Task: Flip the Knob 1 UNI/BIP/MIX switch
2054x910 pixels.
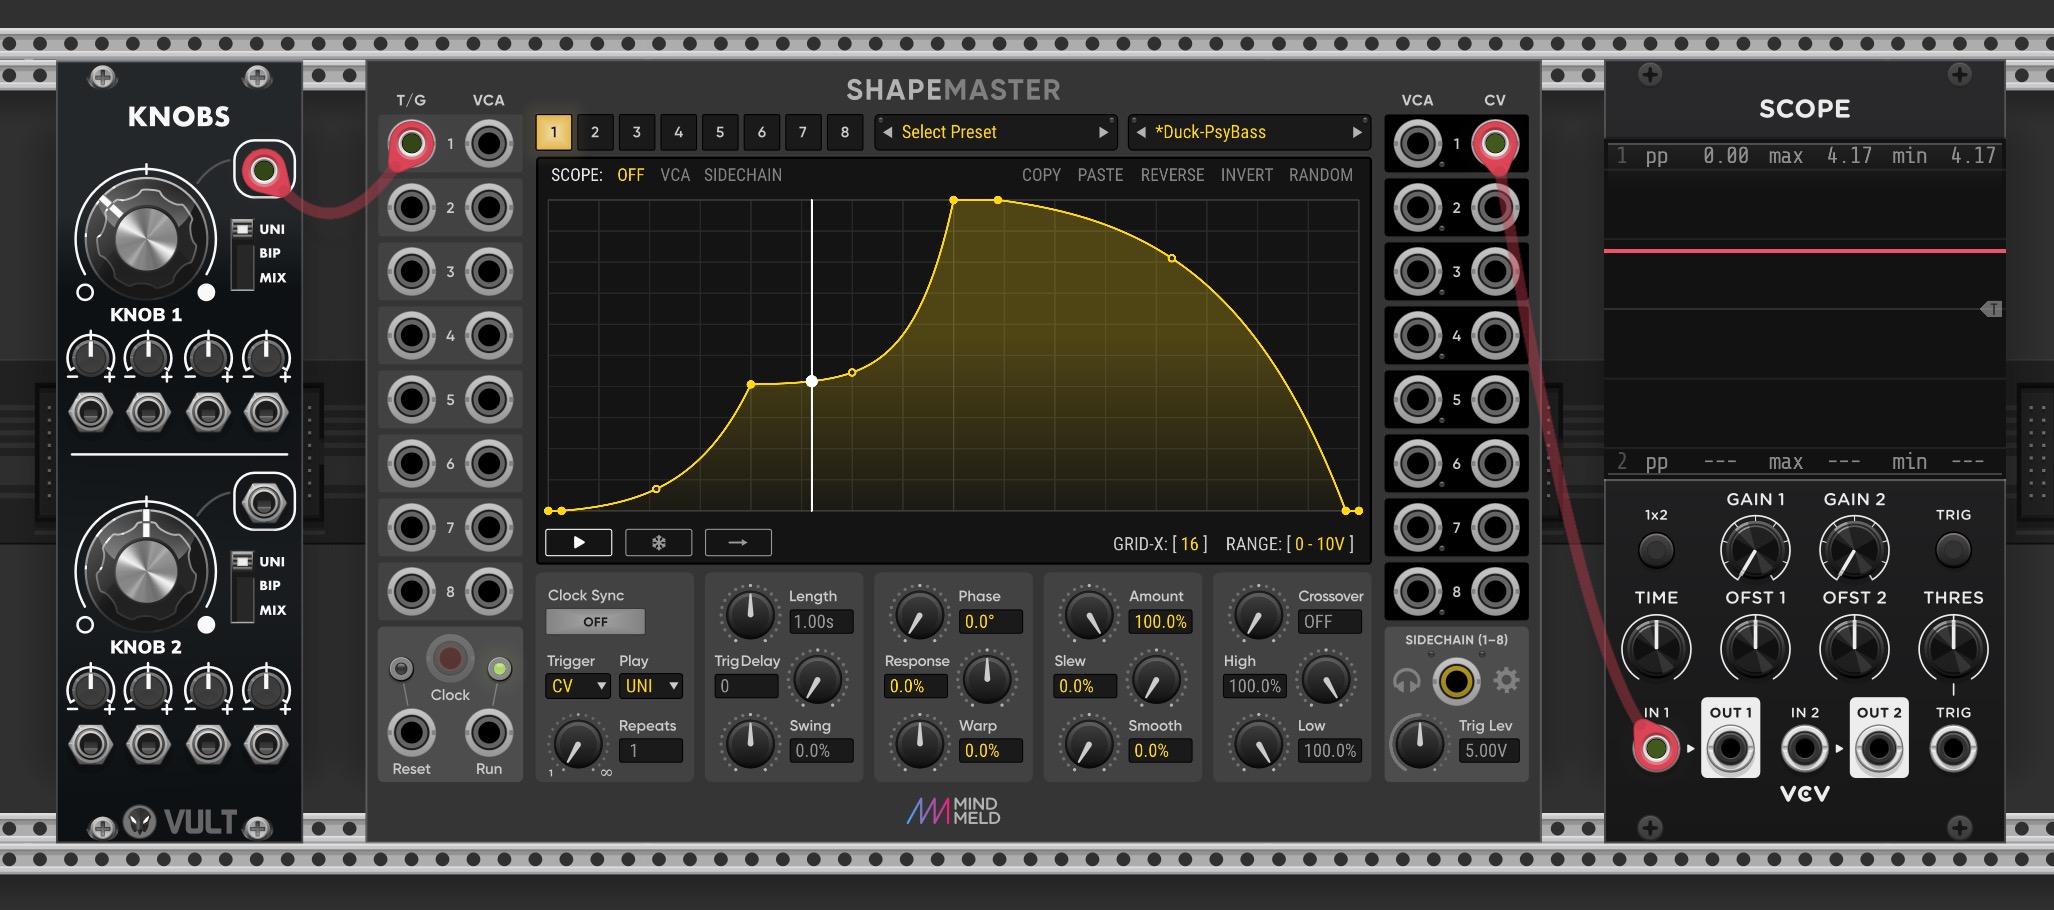Action: pyautogui.click(x=242, y=254)
